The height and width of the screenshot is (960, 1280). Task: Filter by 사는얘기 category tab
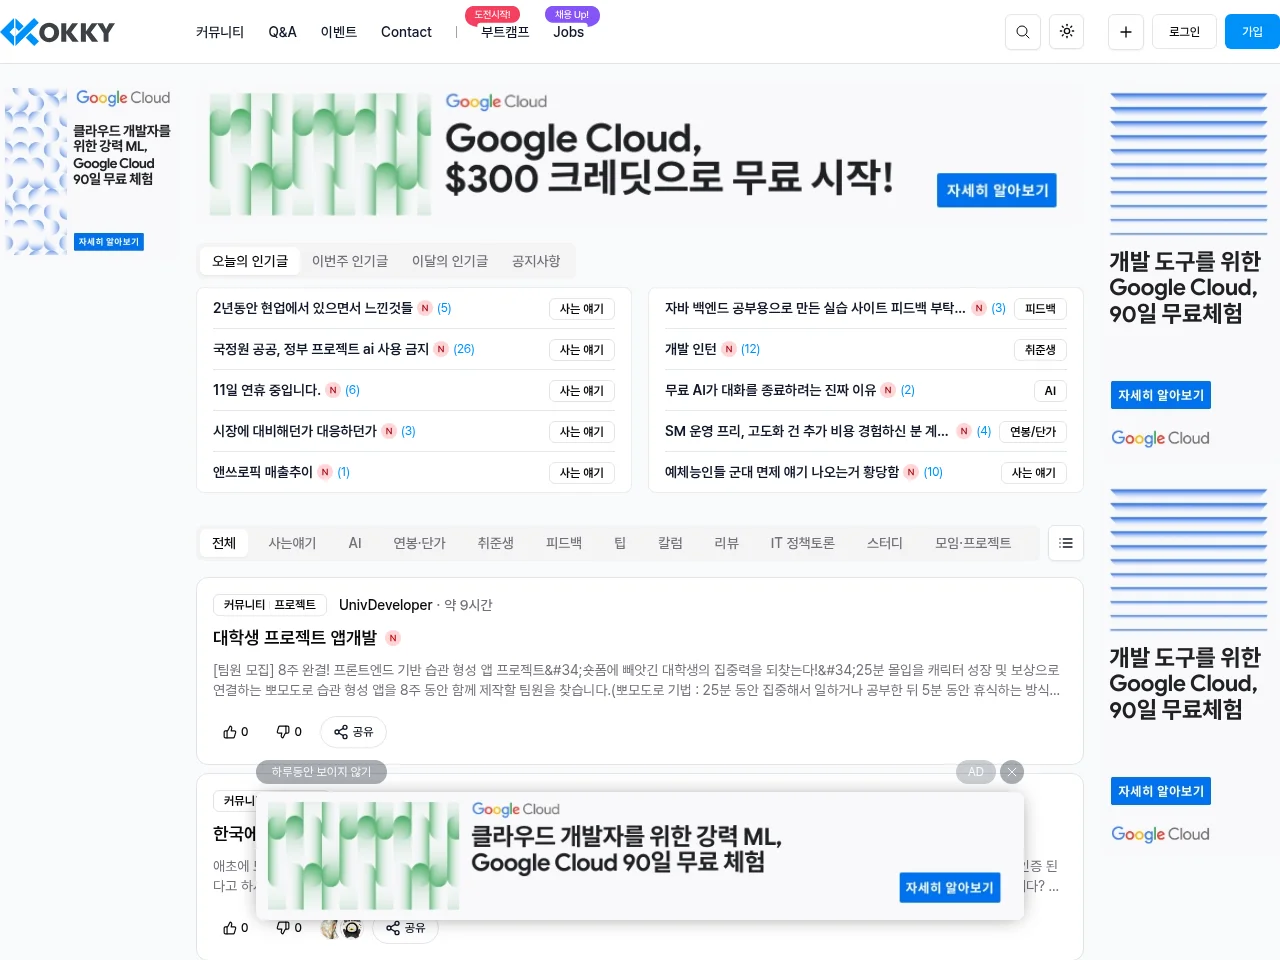click(292, 543)
